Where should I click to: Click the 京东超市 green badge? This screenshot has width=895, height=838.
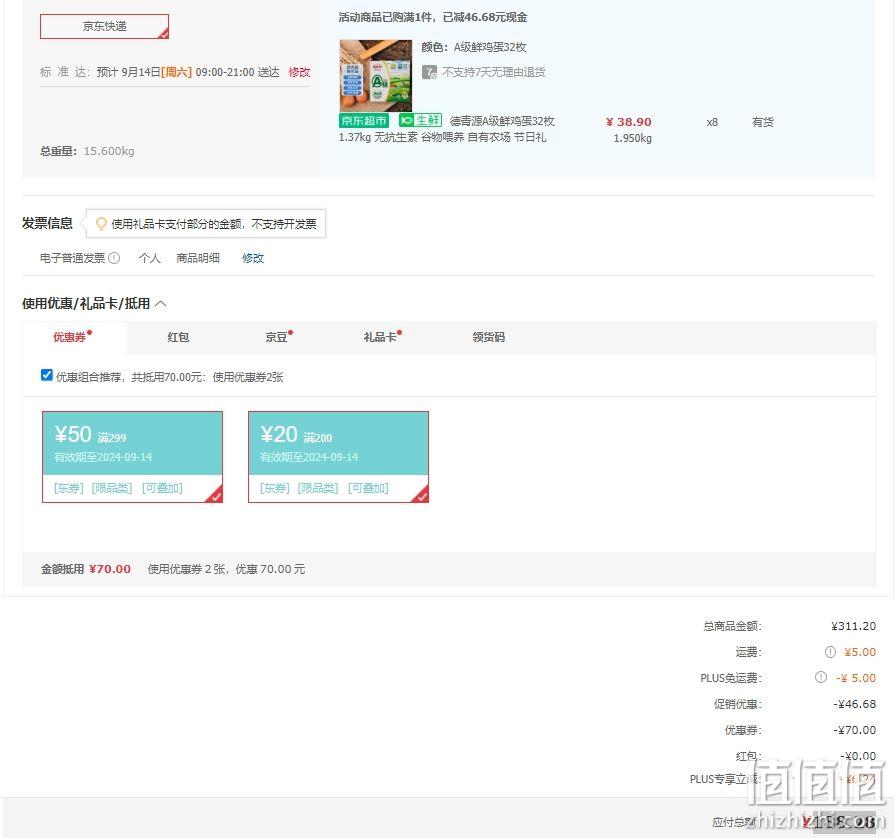coord(364,120)
